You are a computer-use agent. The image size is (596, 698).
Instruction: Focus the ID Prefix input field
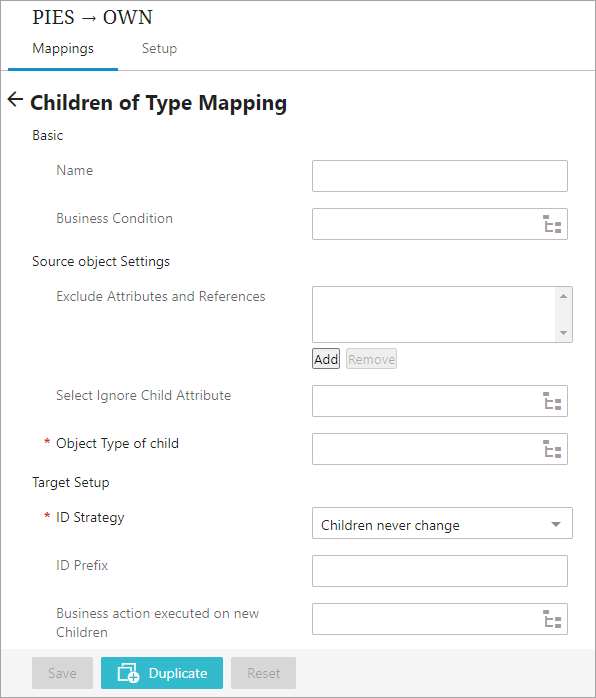pos(440,571)
